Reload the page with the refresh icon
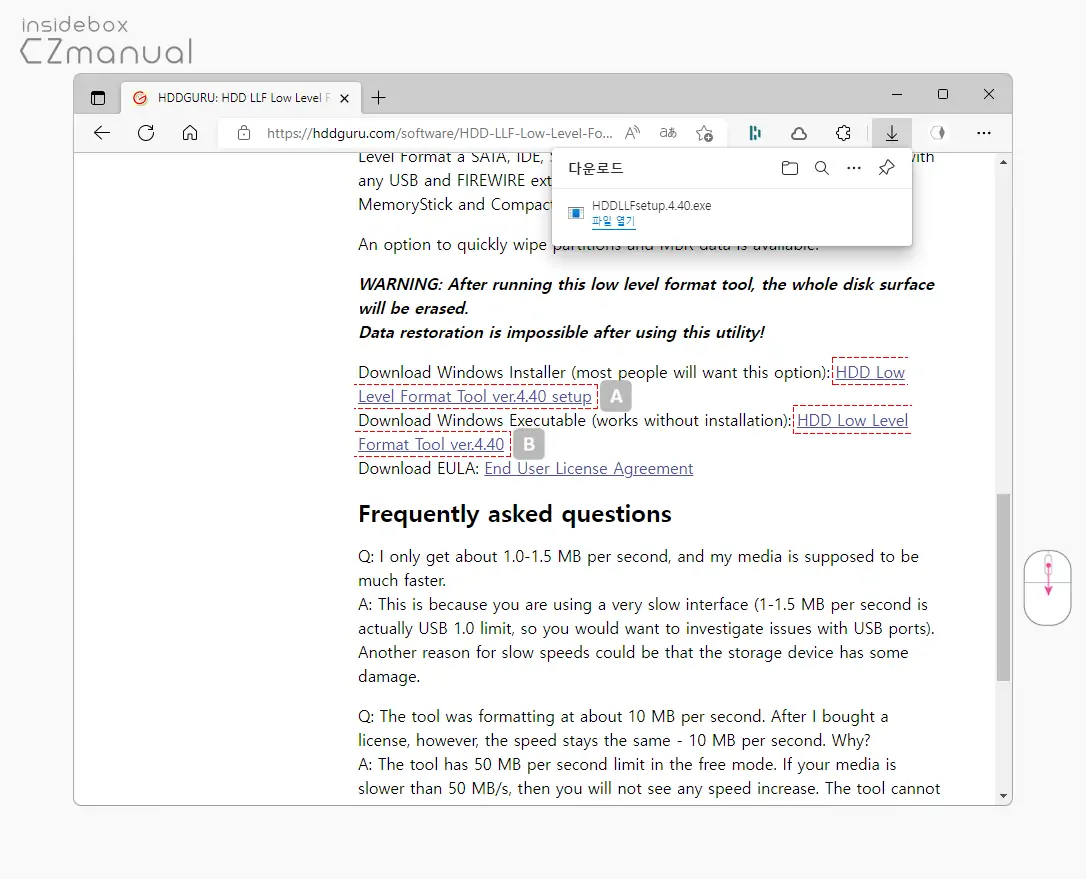Screen dimensions: 1086x879 coord(146,133)
